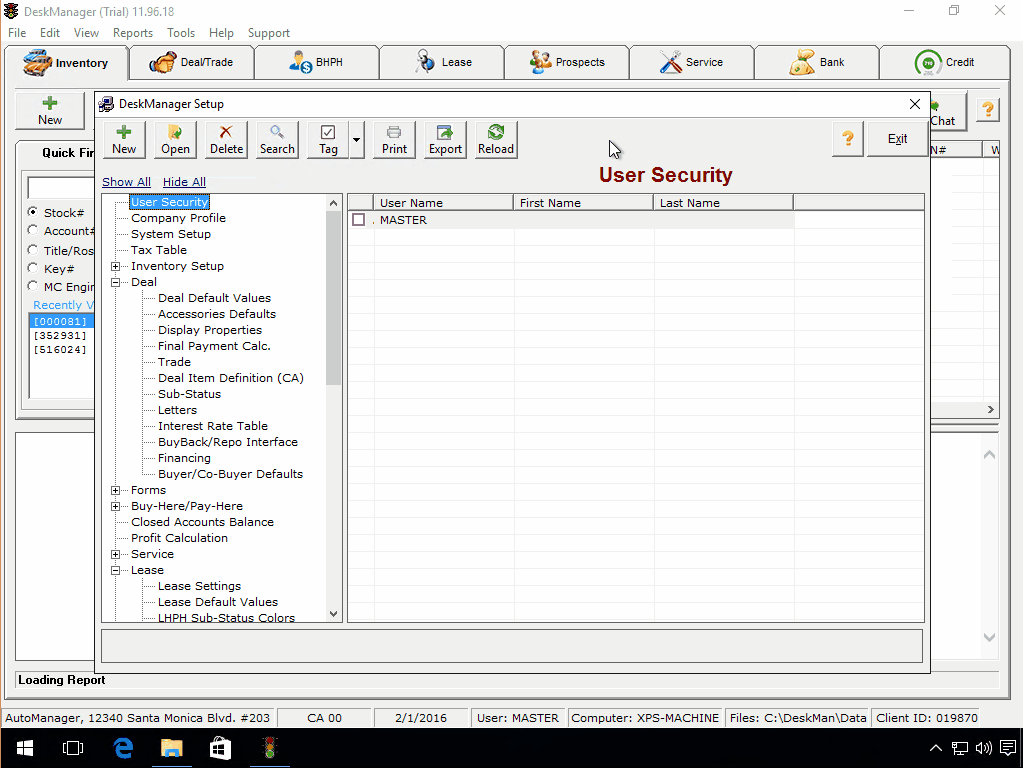
Task: Click the tree scrollbar up arrow
Action: click(x=333, y=203)
